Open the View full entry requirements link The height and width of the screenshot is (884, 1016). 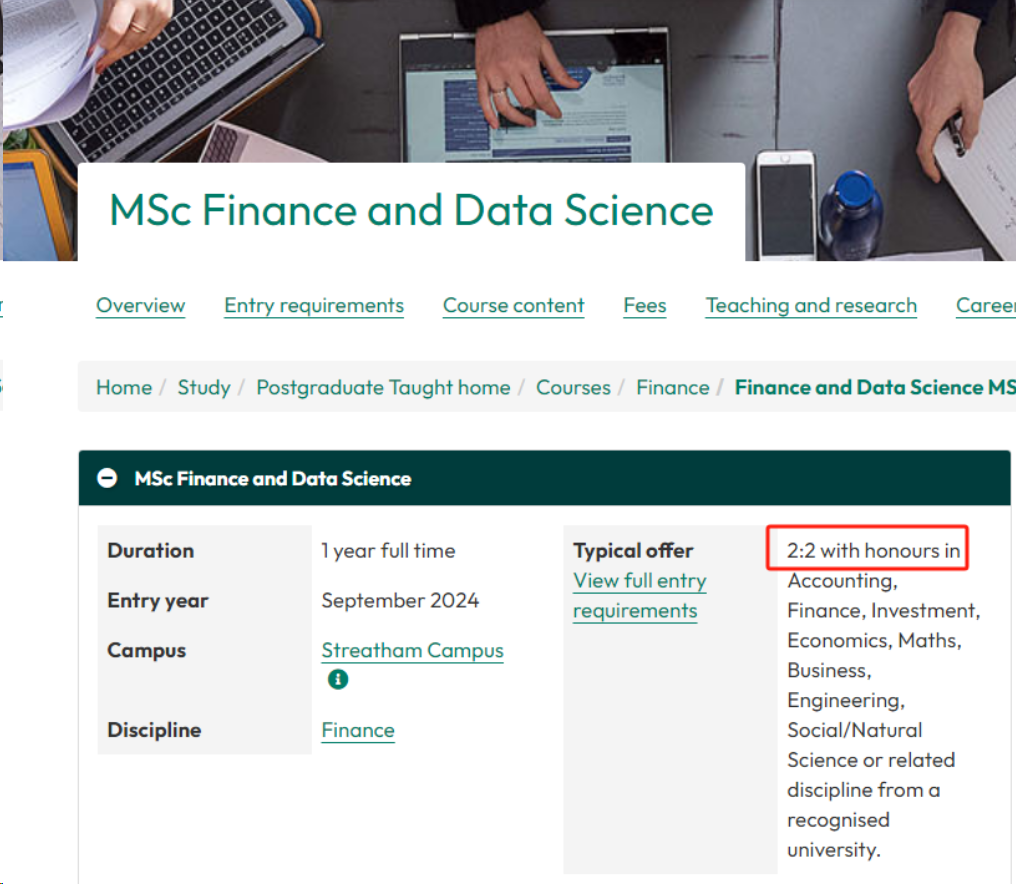pyautogui.click(x=639, y=596)
